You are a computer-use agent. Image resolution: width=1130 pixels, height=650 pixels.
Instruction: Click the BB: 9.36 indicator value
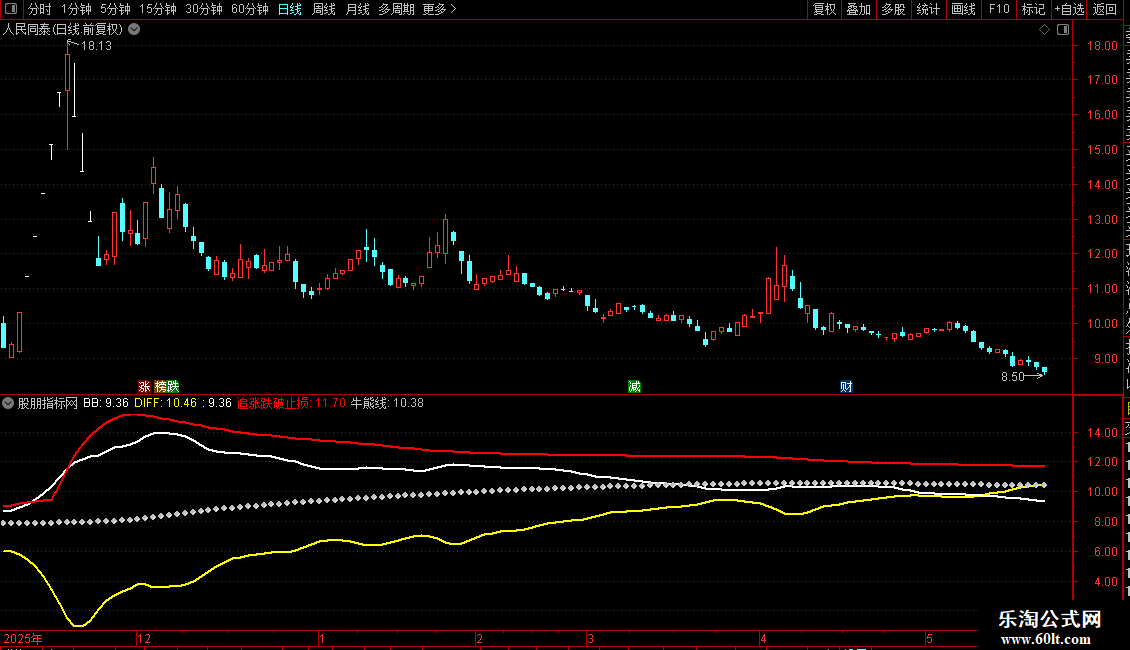click(x=106, y=403)
